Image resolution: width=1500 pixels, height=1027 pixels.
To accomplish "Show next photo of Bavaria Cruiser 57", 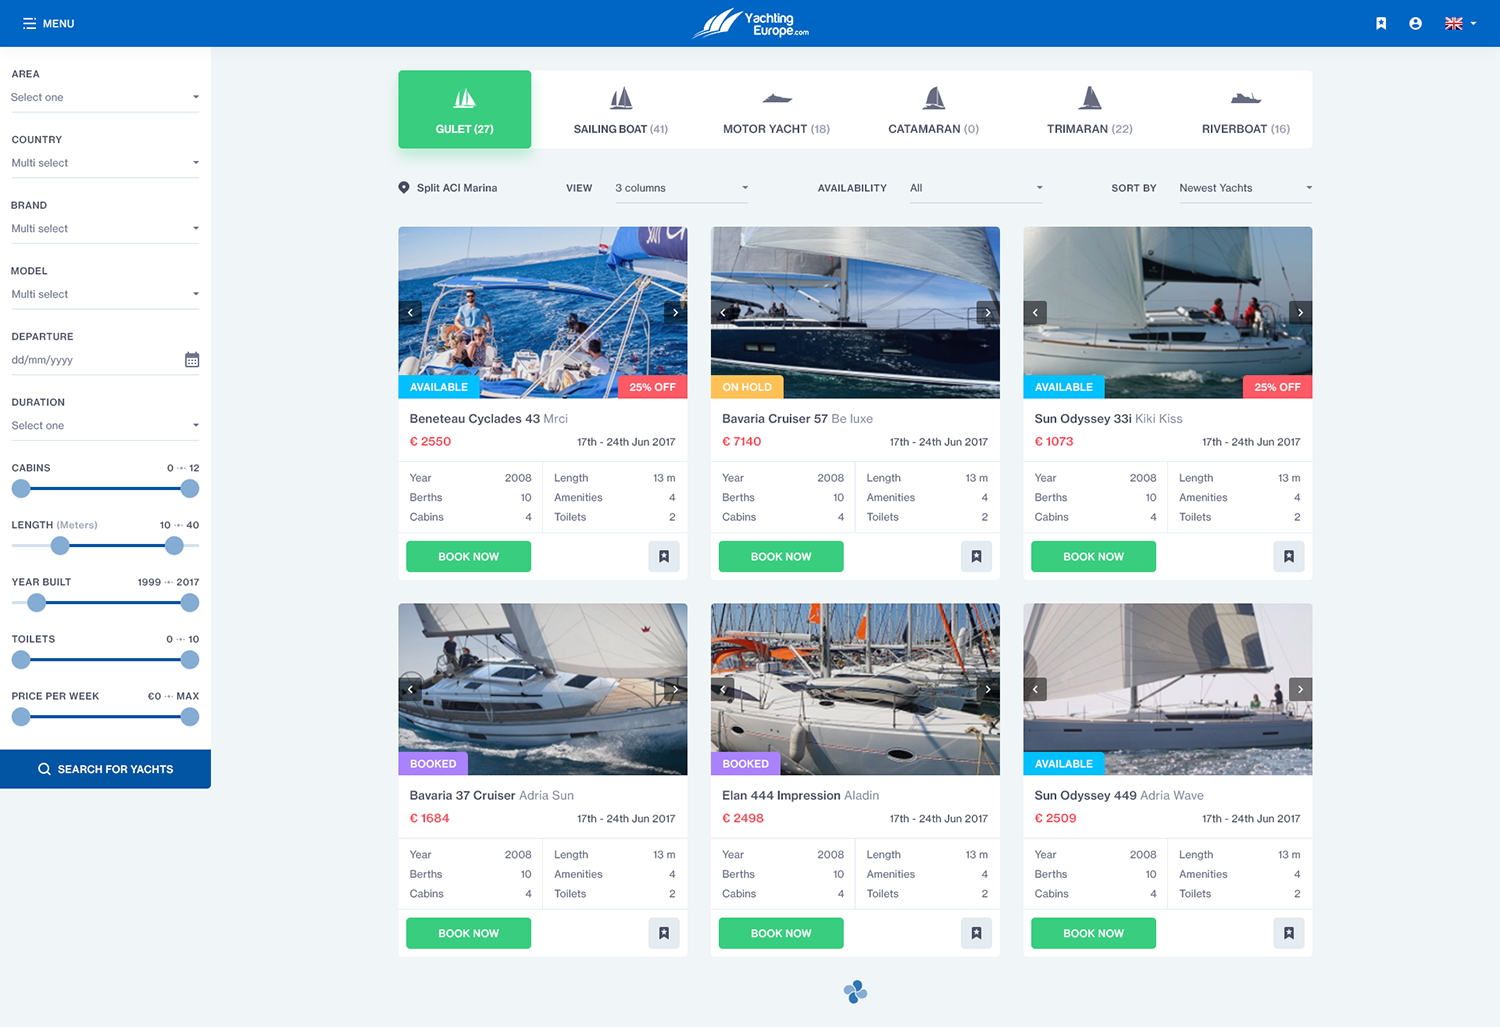I will 988,313.
